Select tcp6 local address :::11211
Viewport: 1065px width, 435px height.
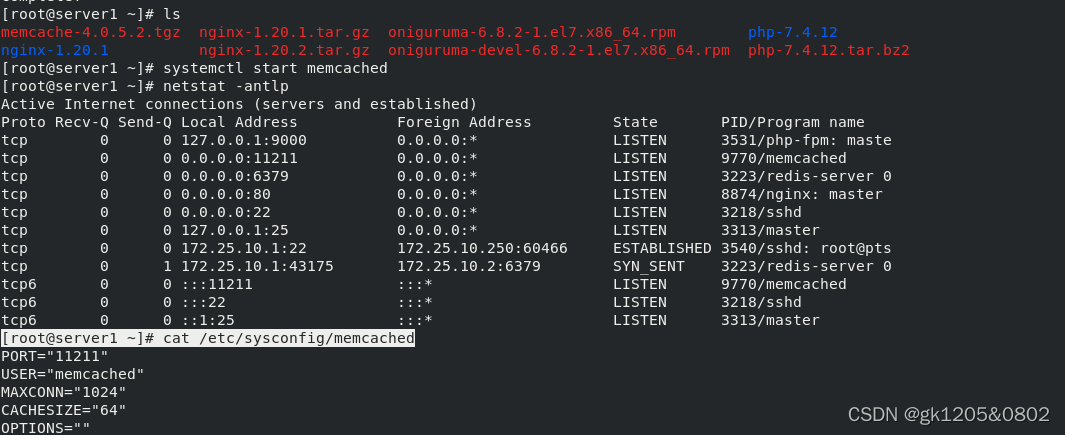[217, 284]
